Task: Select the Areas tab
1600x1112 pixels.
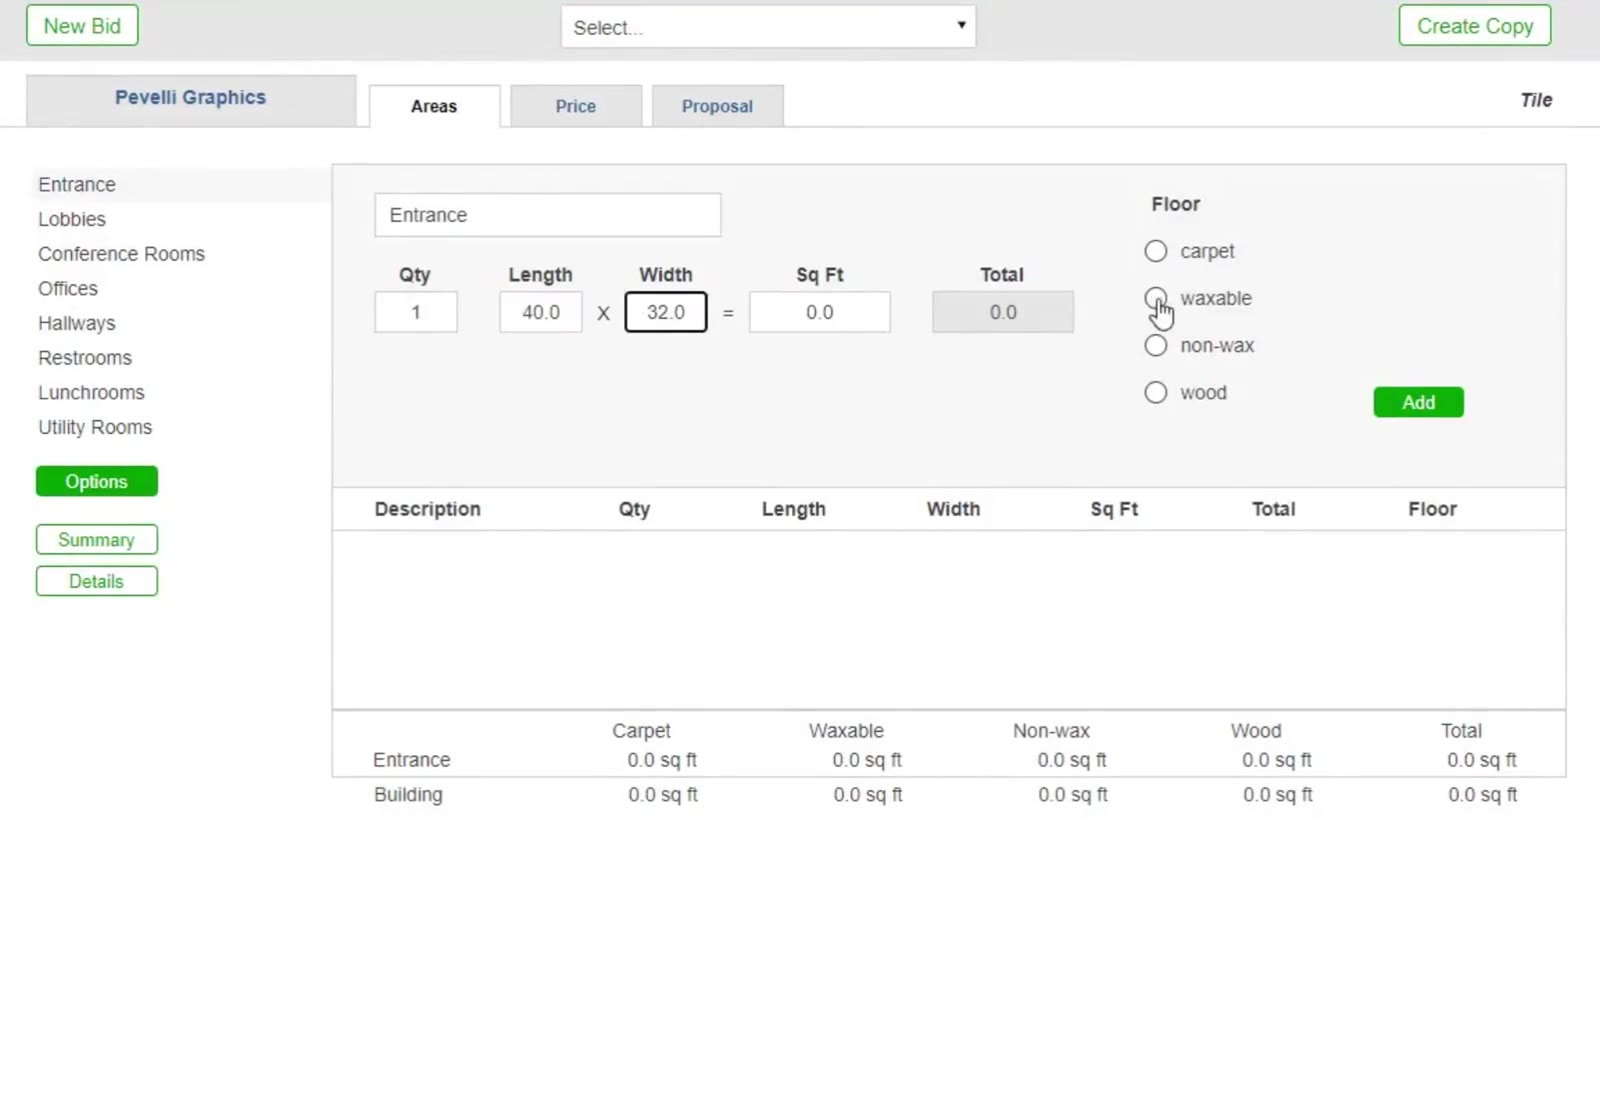Action: coord(434,106)
